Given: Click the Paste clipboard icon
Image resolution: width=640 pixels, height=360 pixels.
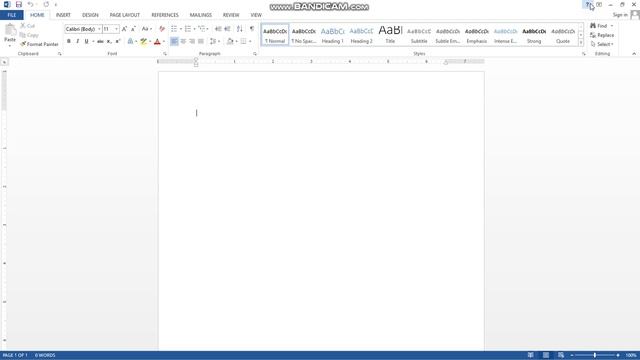Looking at the screenshot, I should tap(10, 30).
